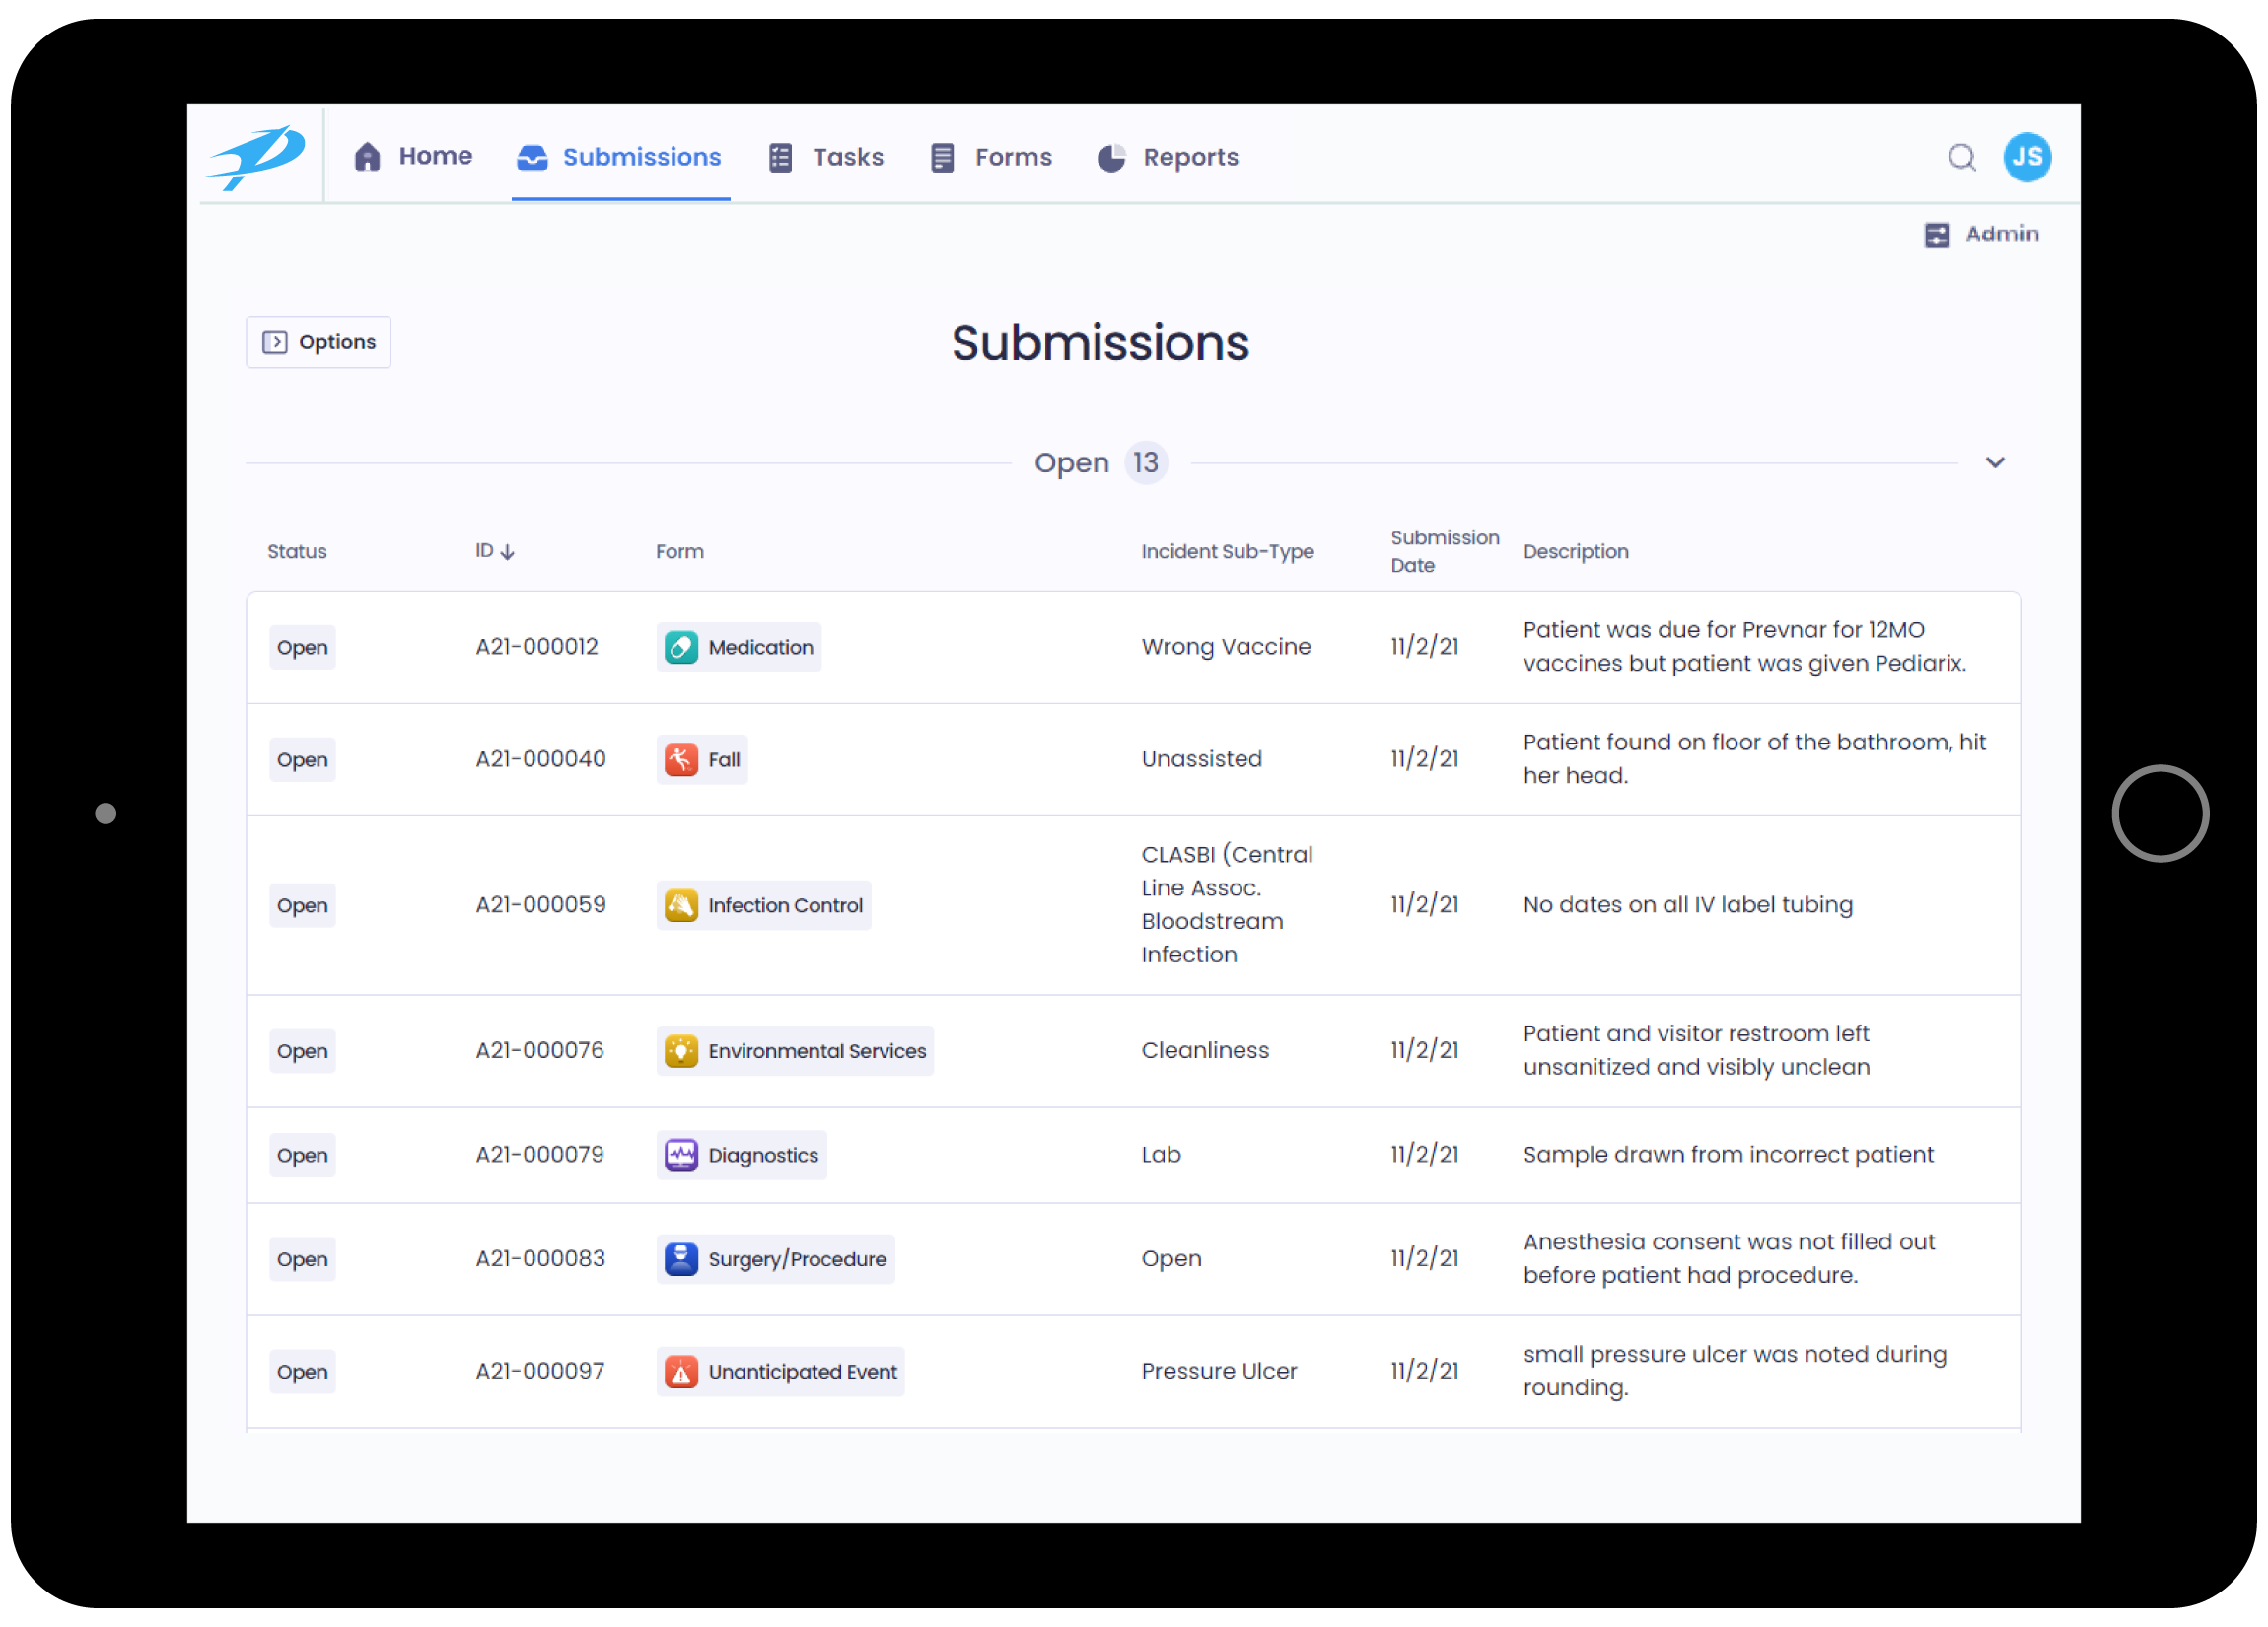Click the Medication form icon
Screen dimensions: 2268x1627
681,647
